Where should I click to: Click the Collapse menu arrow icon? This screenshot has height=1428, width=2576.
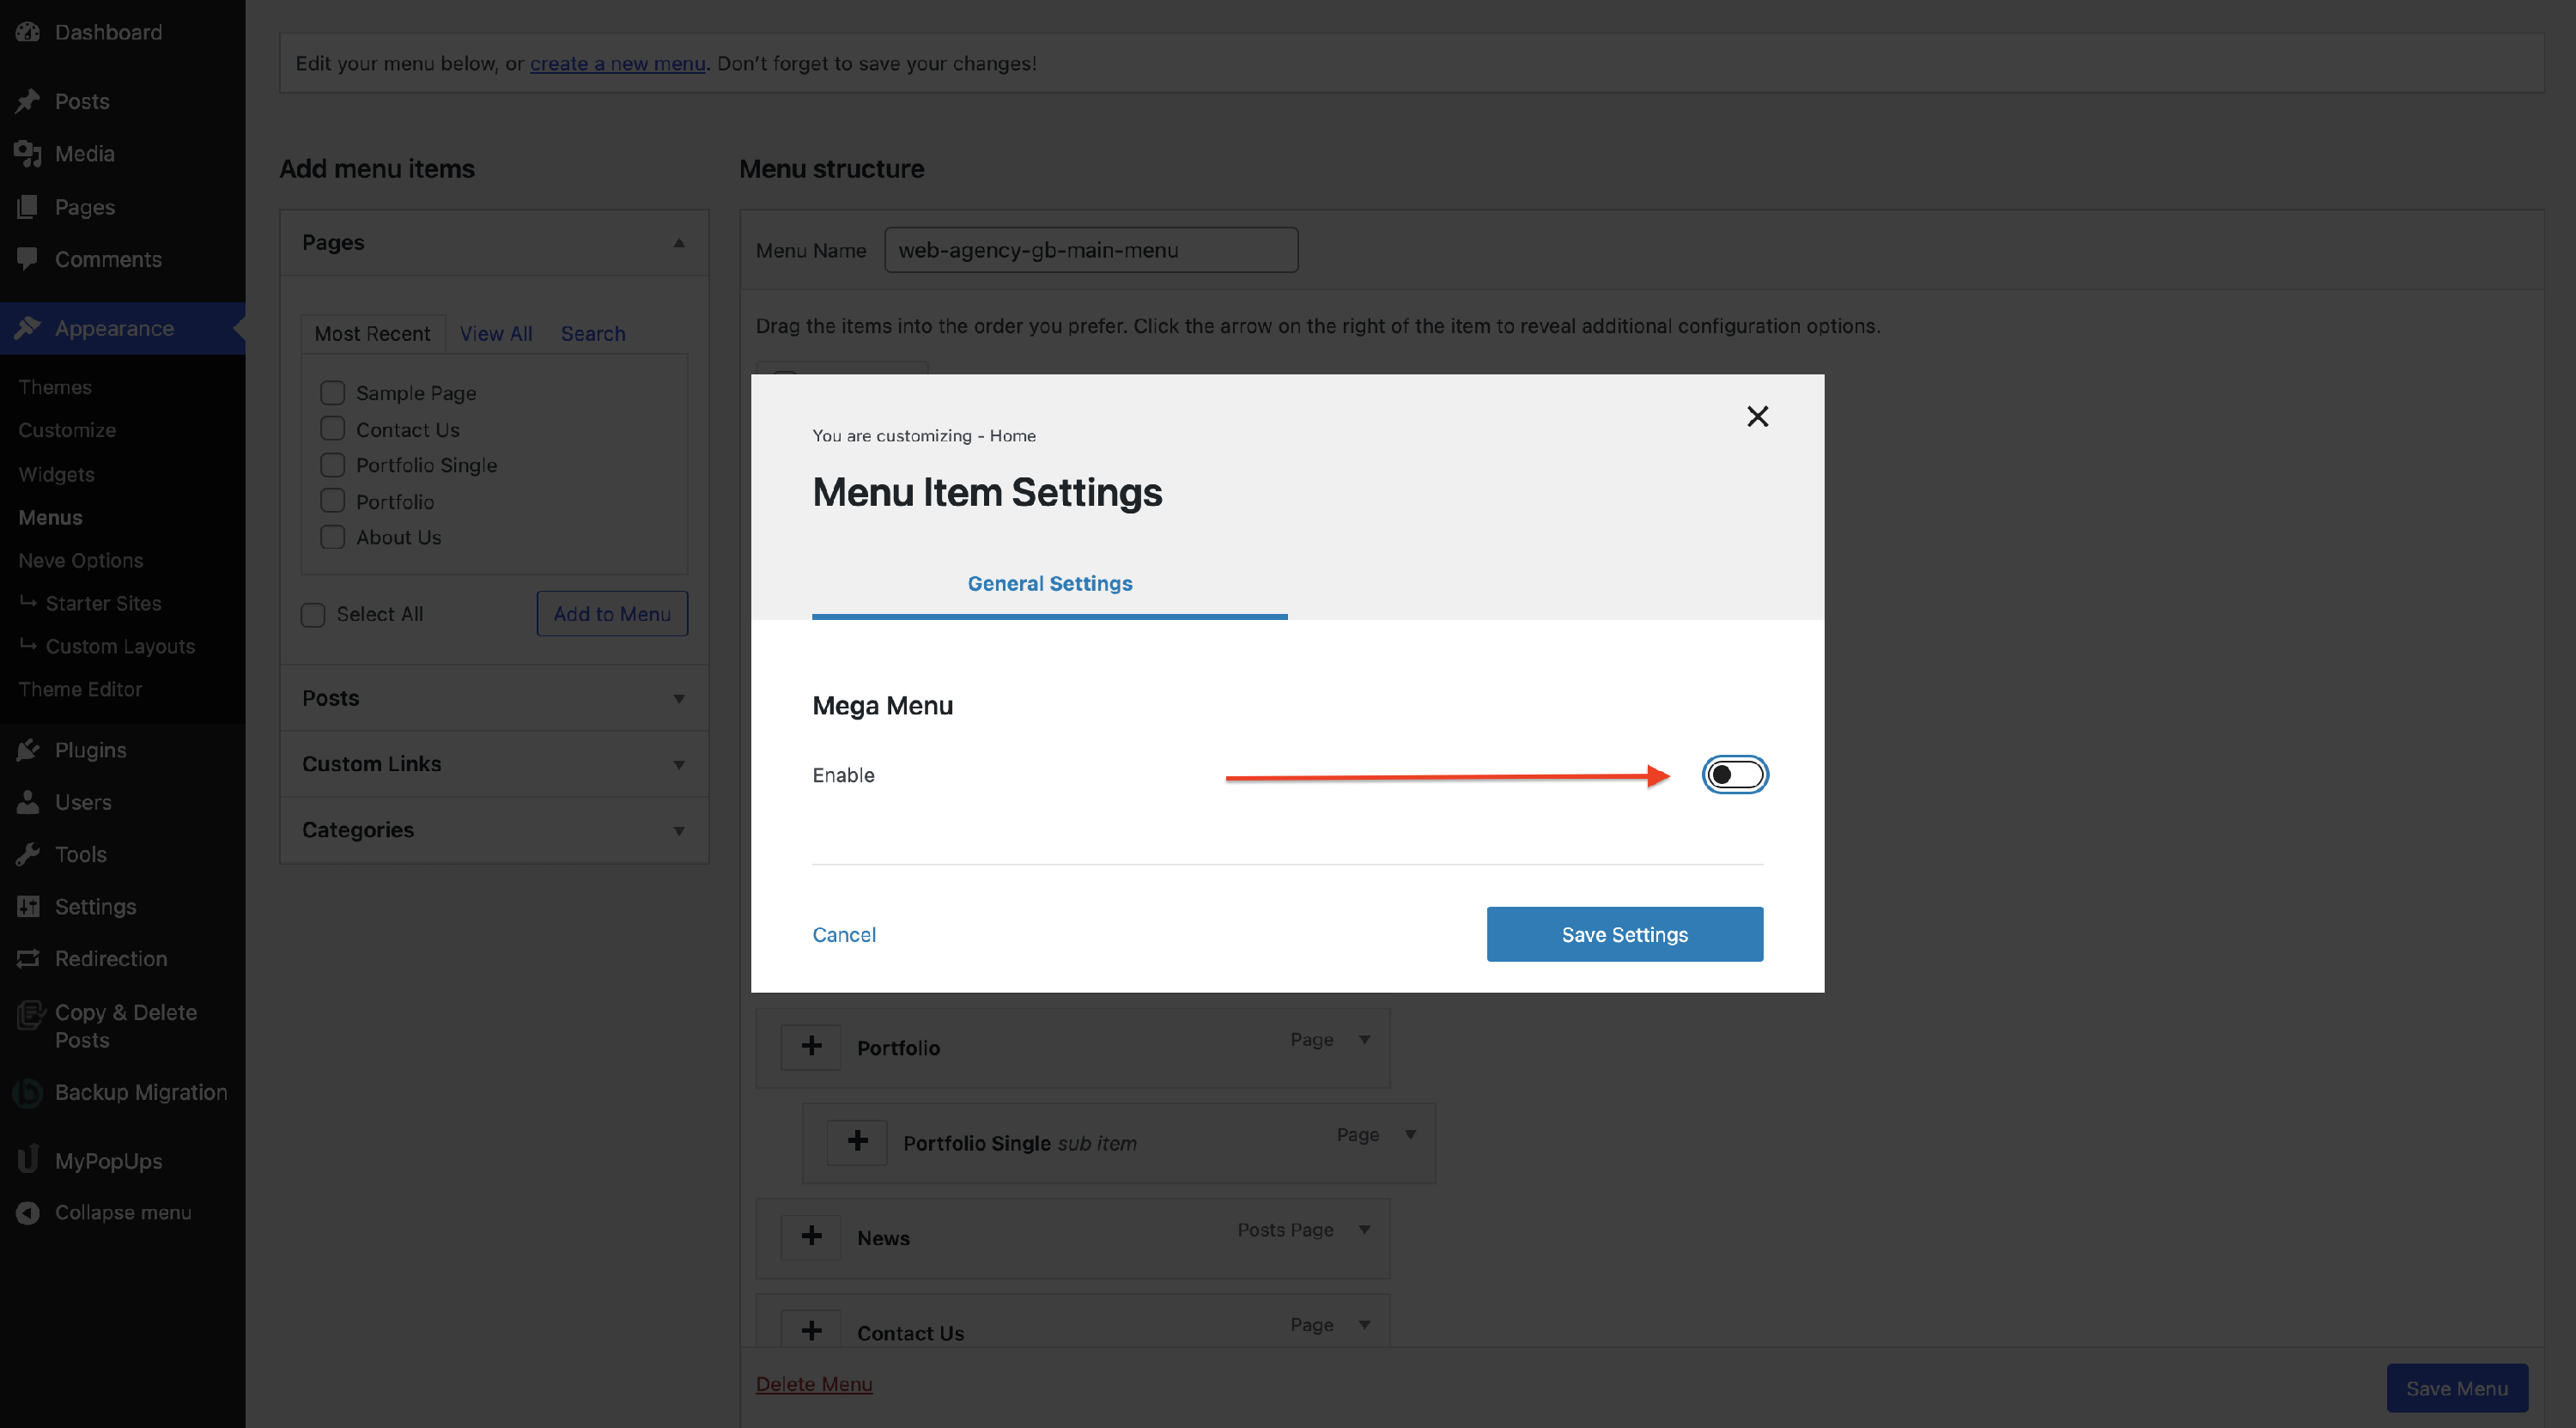pos(28,1212)
